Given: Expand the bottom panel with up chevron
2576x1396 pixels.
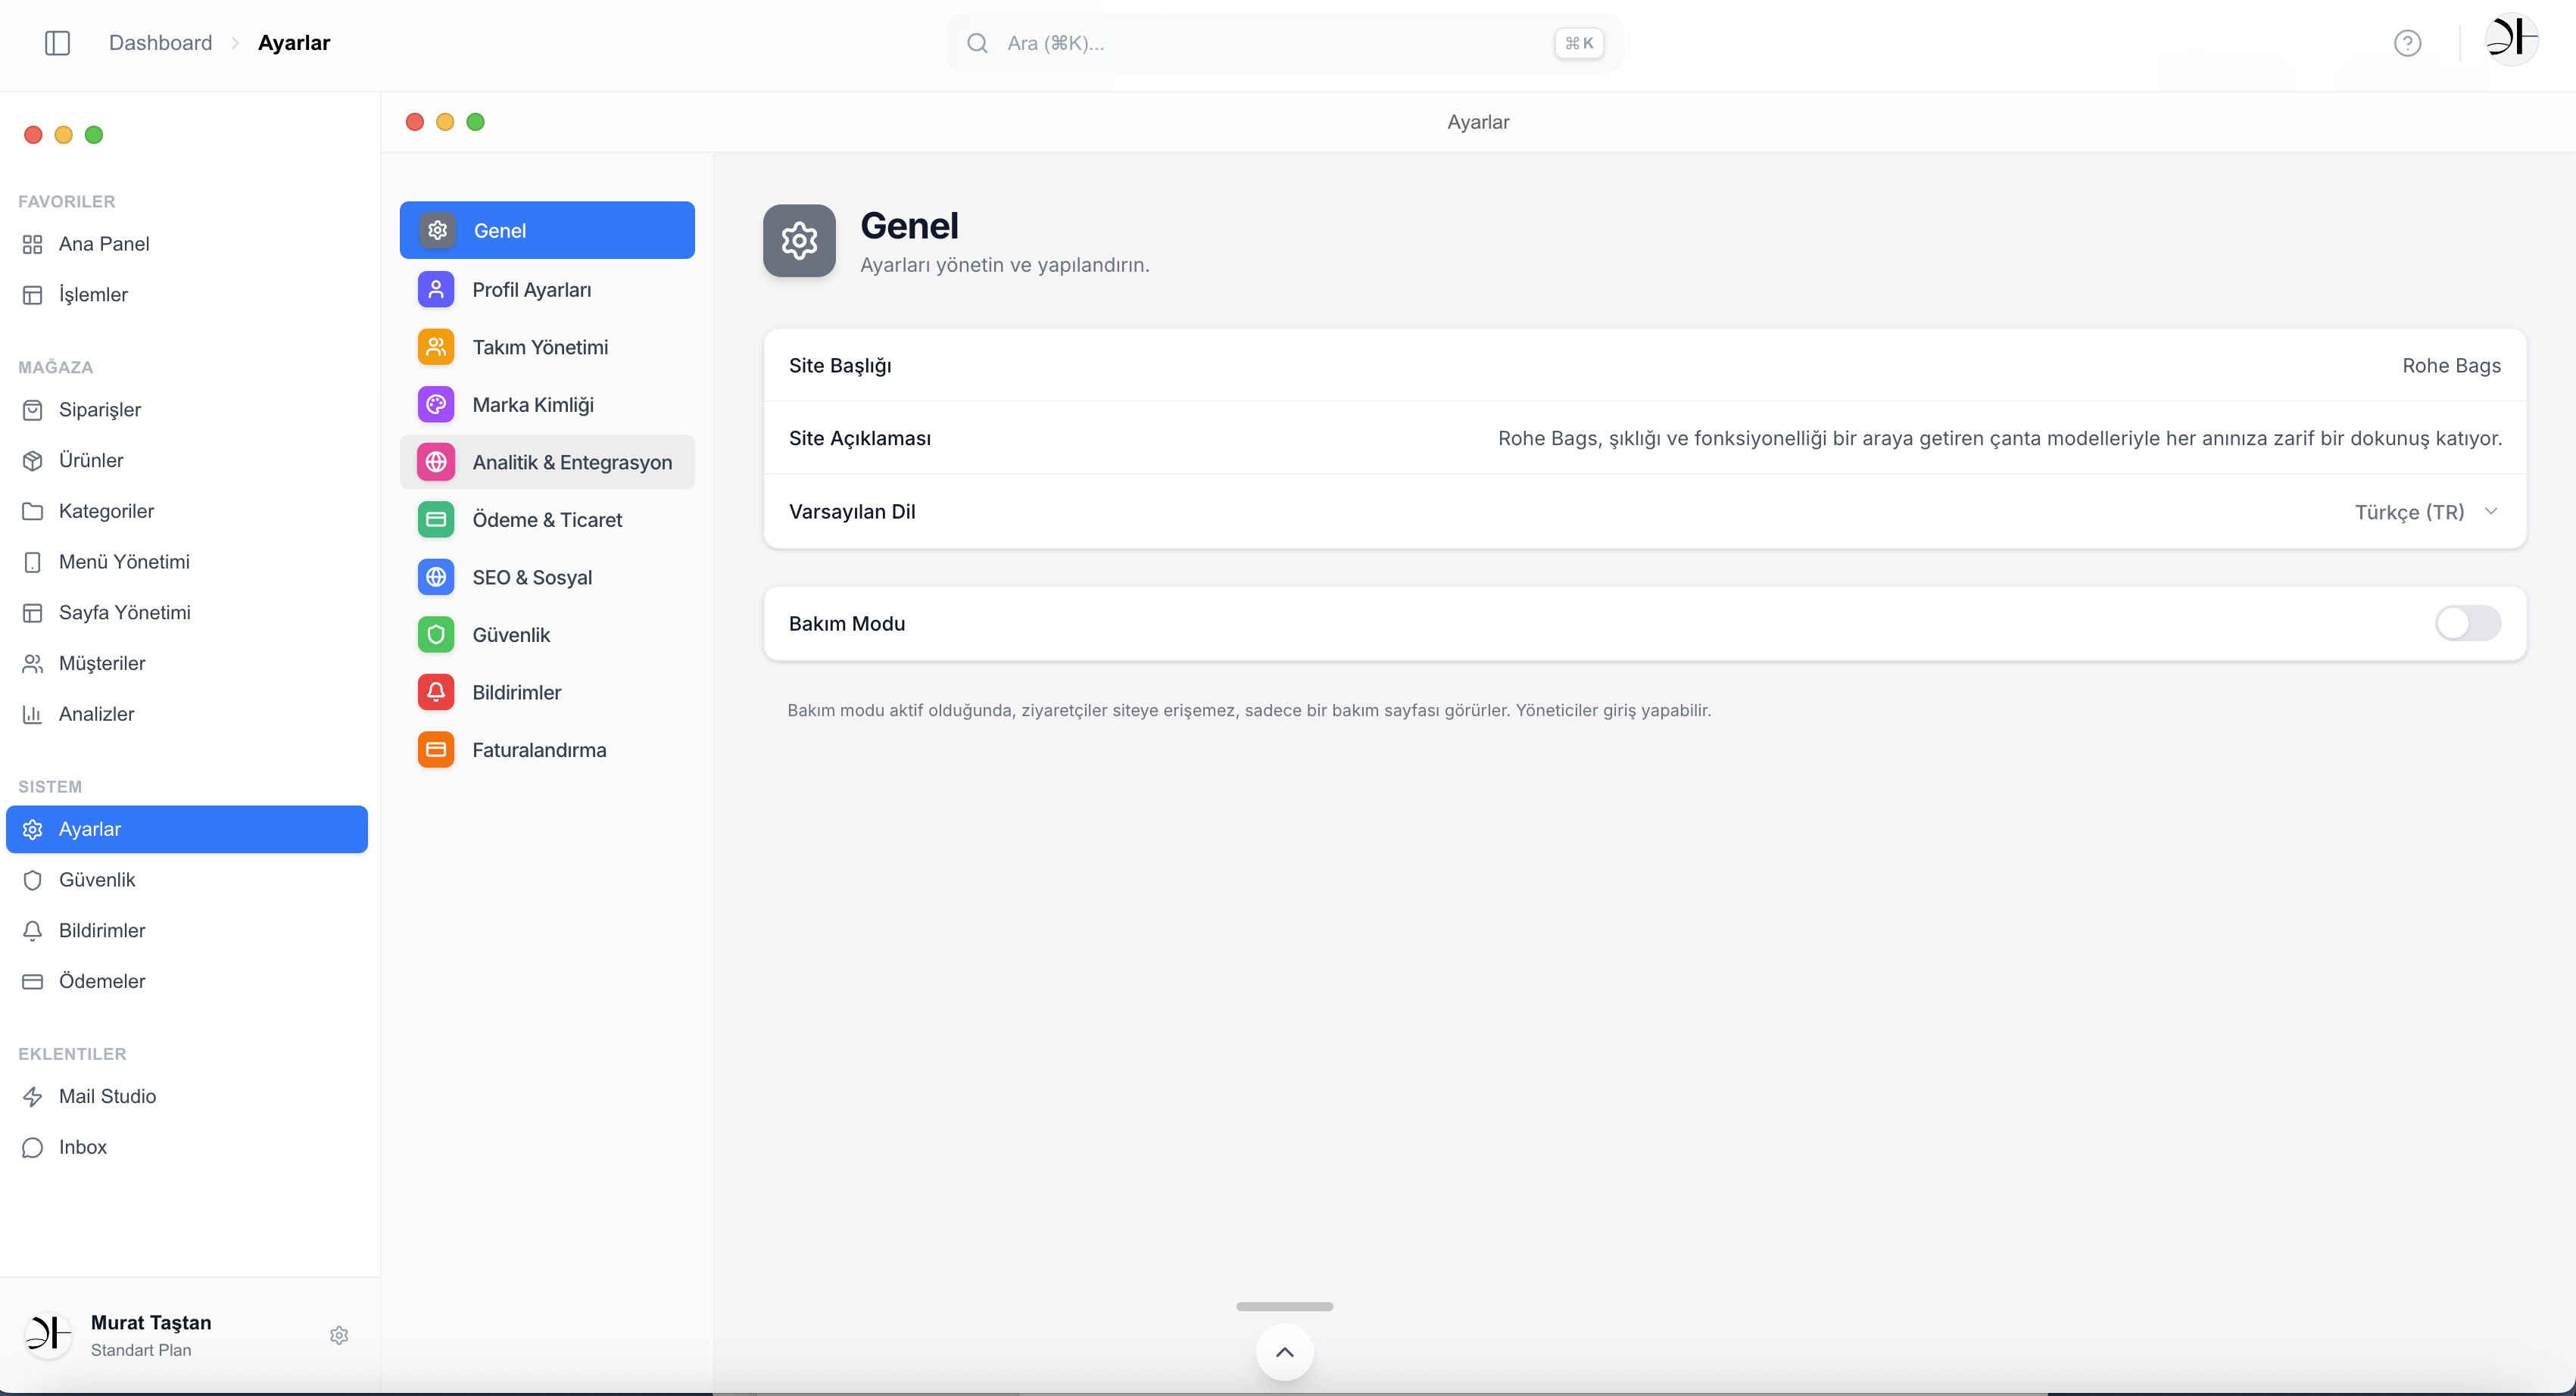Looking at the screenshot, I should (x=1284, y=1351).
